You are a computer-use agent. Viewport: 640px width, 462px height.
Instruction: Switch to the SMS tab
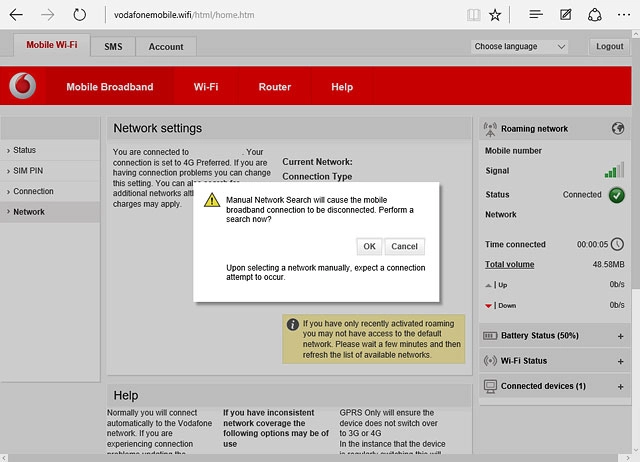(113, 47)
